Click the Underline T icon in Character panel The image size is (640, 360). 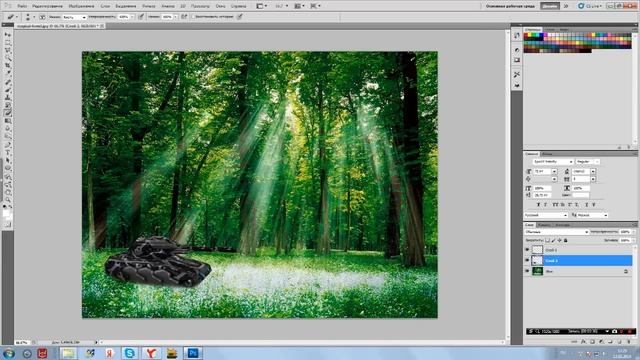click(x=587, y=205)
